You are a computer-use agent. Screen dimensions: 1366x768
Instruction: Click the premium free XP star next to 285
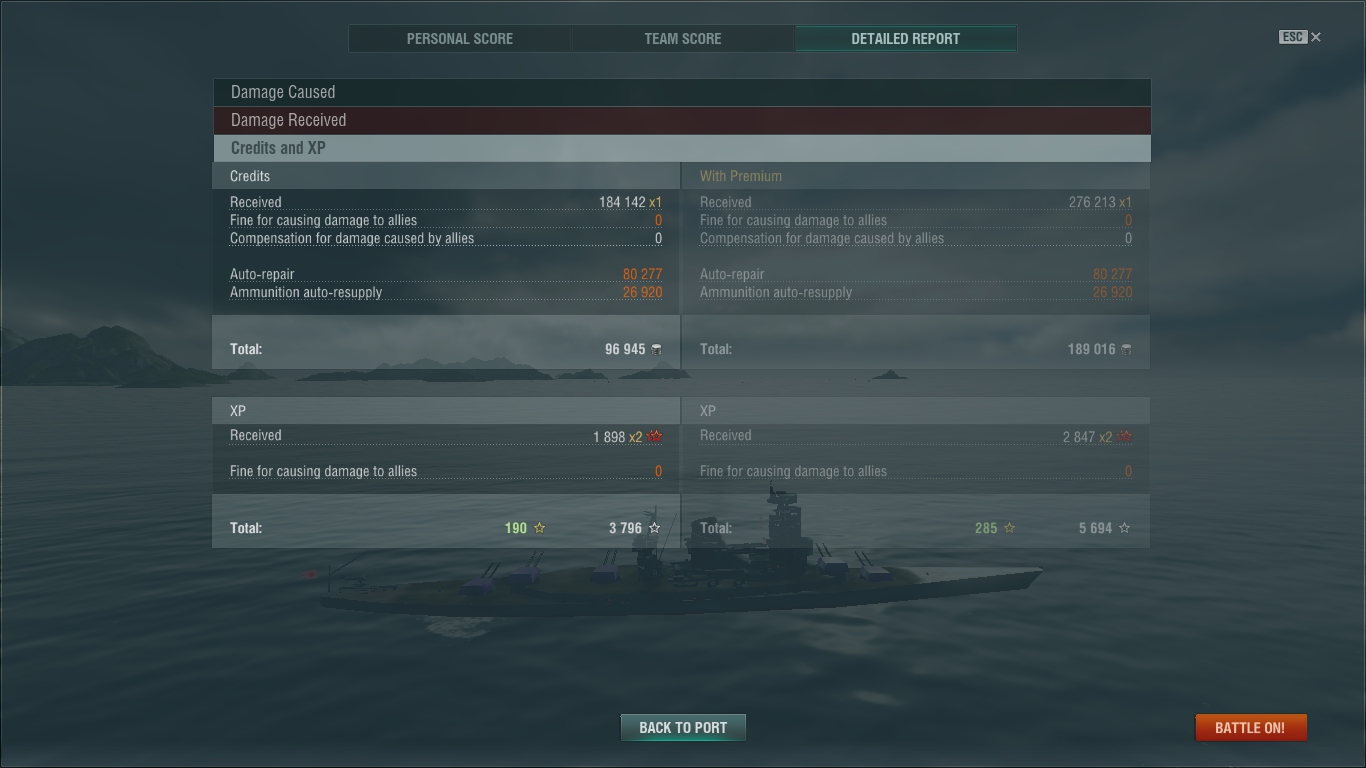pos(1009,528)
